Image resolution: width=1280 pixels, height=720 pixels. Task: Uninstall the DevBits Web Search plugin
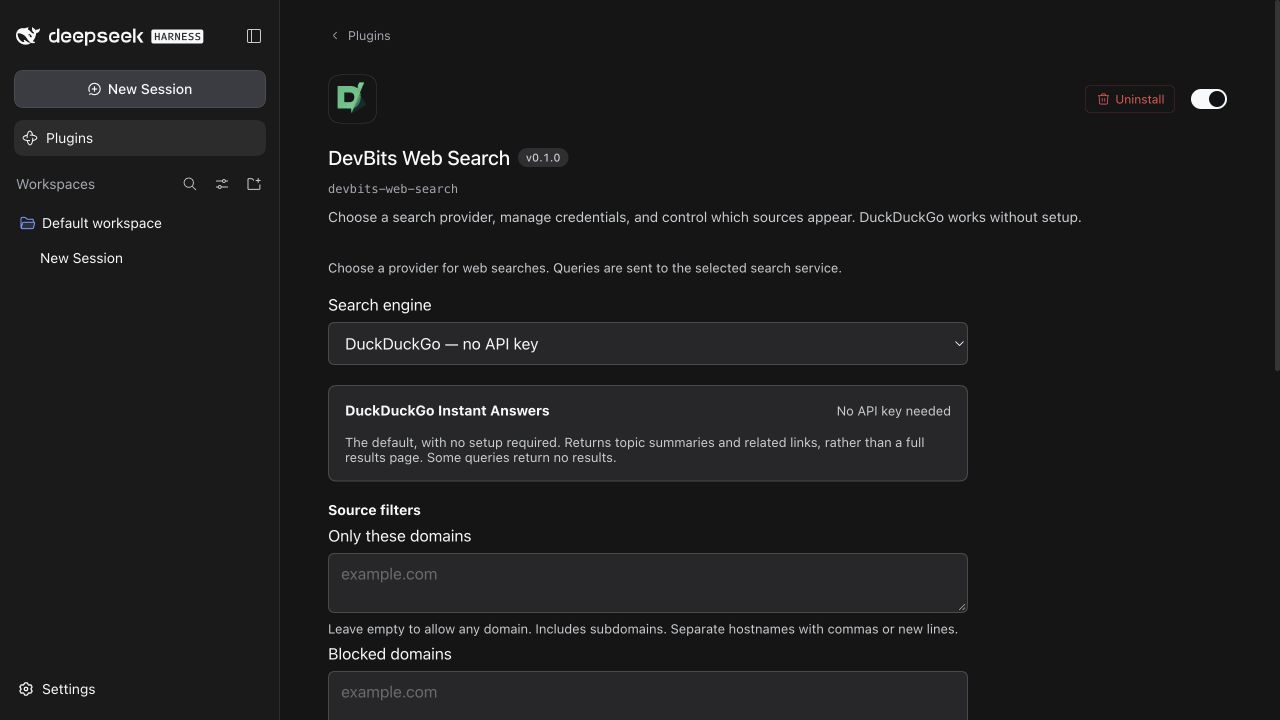click(x=1130, y=99)
